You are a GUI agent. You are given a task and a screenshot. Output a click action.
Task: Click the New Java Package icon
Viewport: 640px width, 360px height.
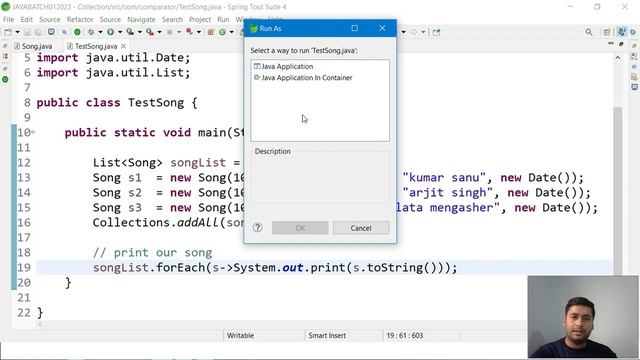(x=211, y=32)
